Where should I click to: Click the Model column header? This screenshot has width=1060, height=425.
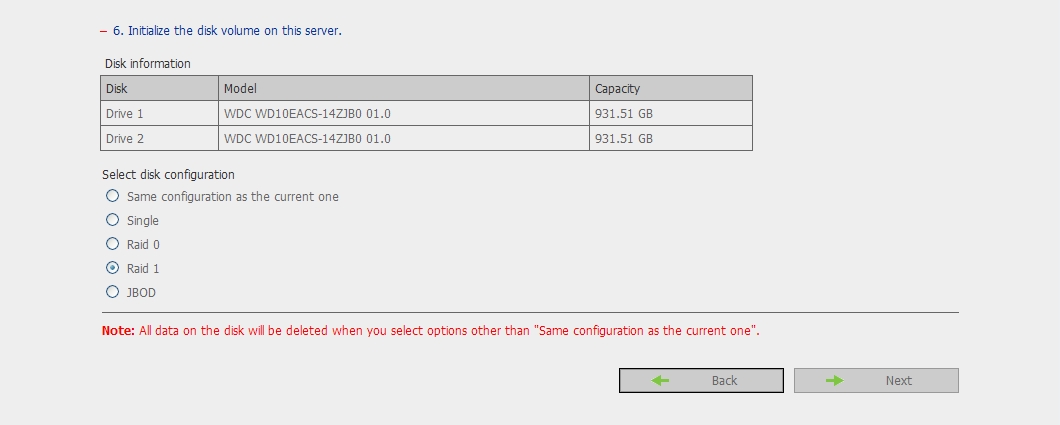click(x=404, y=89)
